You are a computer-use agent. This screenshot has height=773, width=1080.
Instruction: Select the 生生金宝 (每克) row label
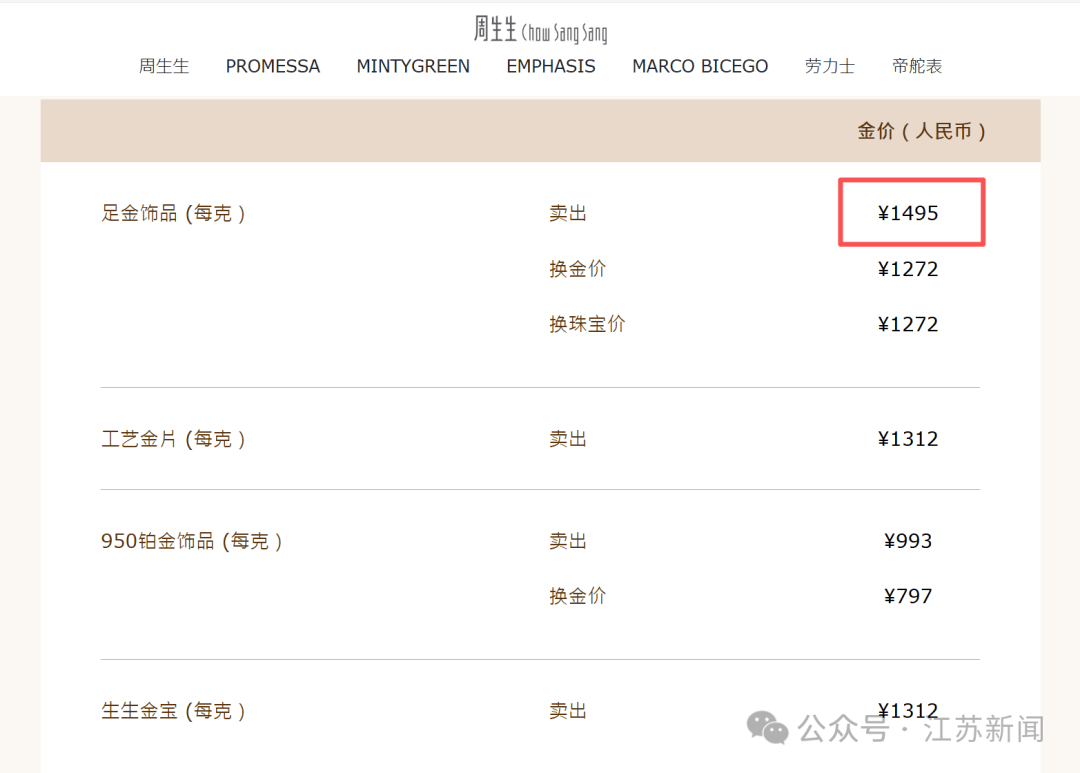point(174,711)
